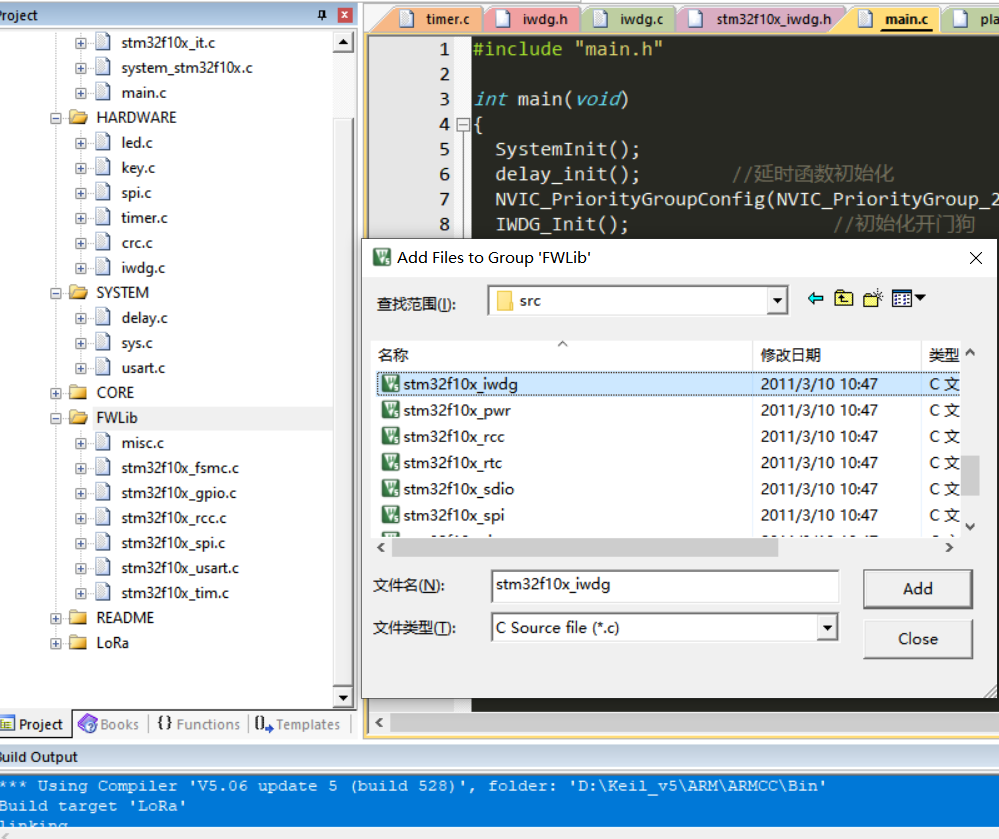Click the stm32f10x_sdio file icon
999x839 pixels.
tap(391, 488)
